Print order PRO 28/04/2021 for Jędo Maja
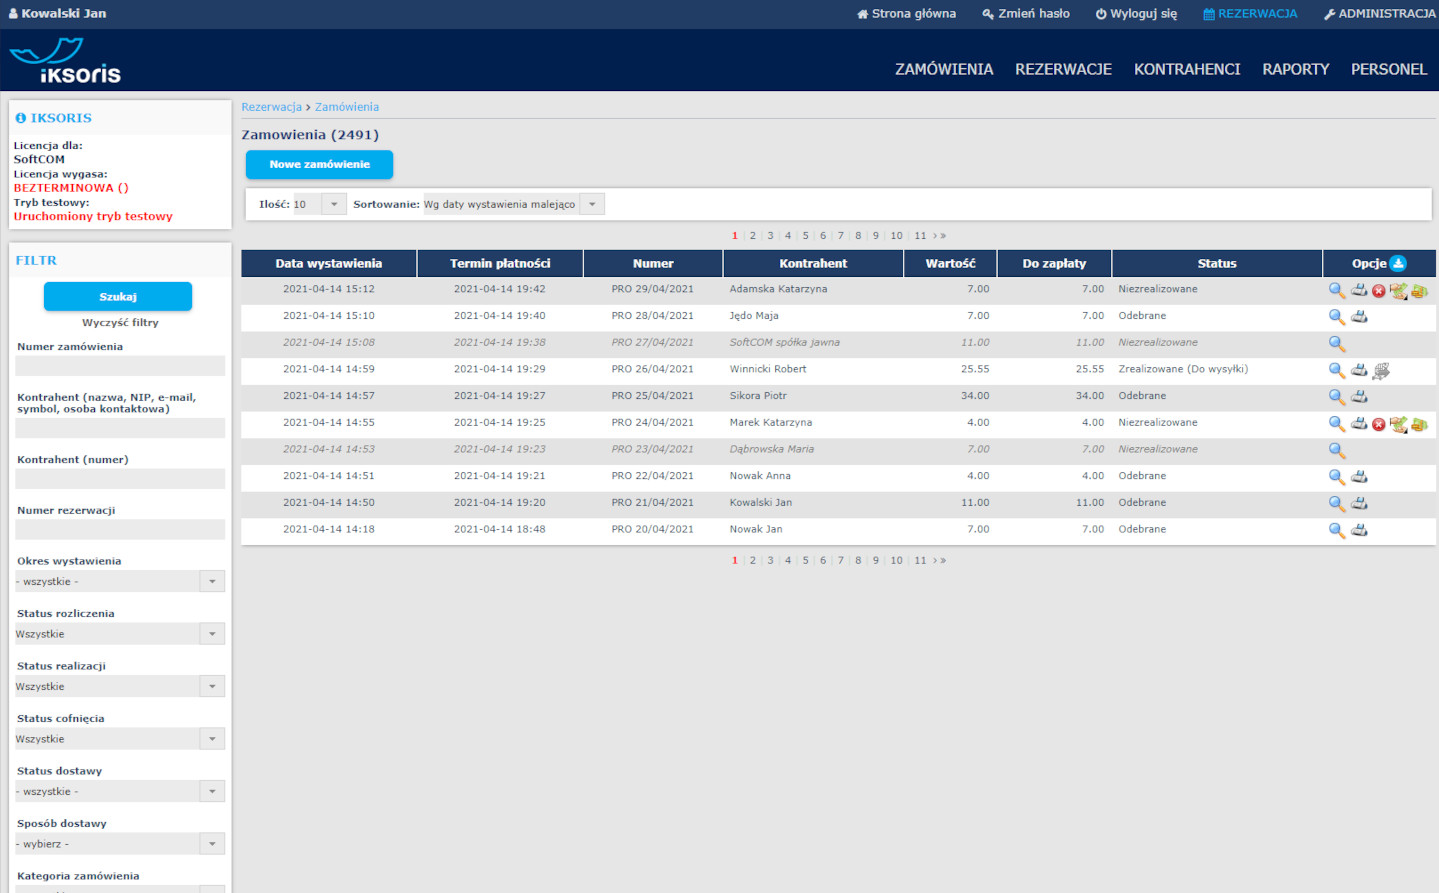1439x893 pixels. coord(1359,317)
